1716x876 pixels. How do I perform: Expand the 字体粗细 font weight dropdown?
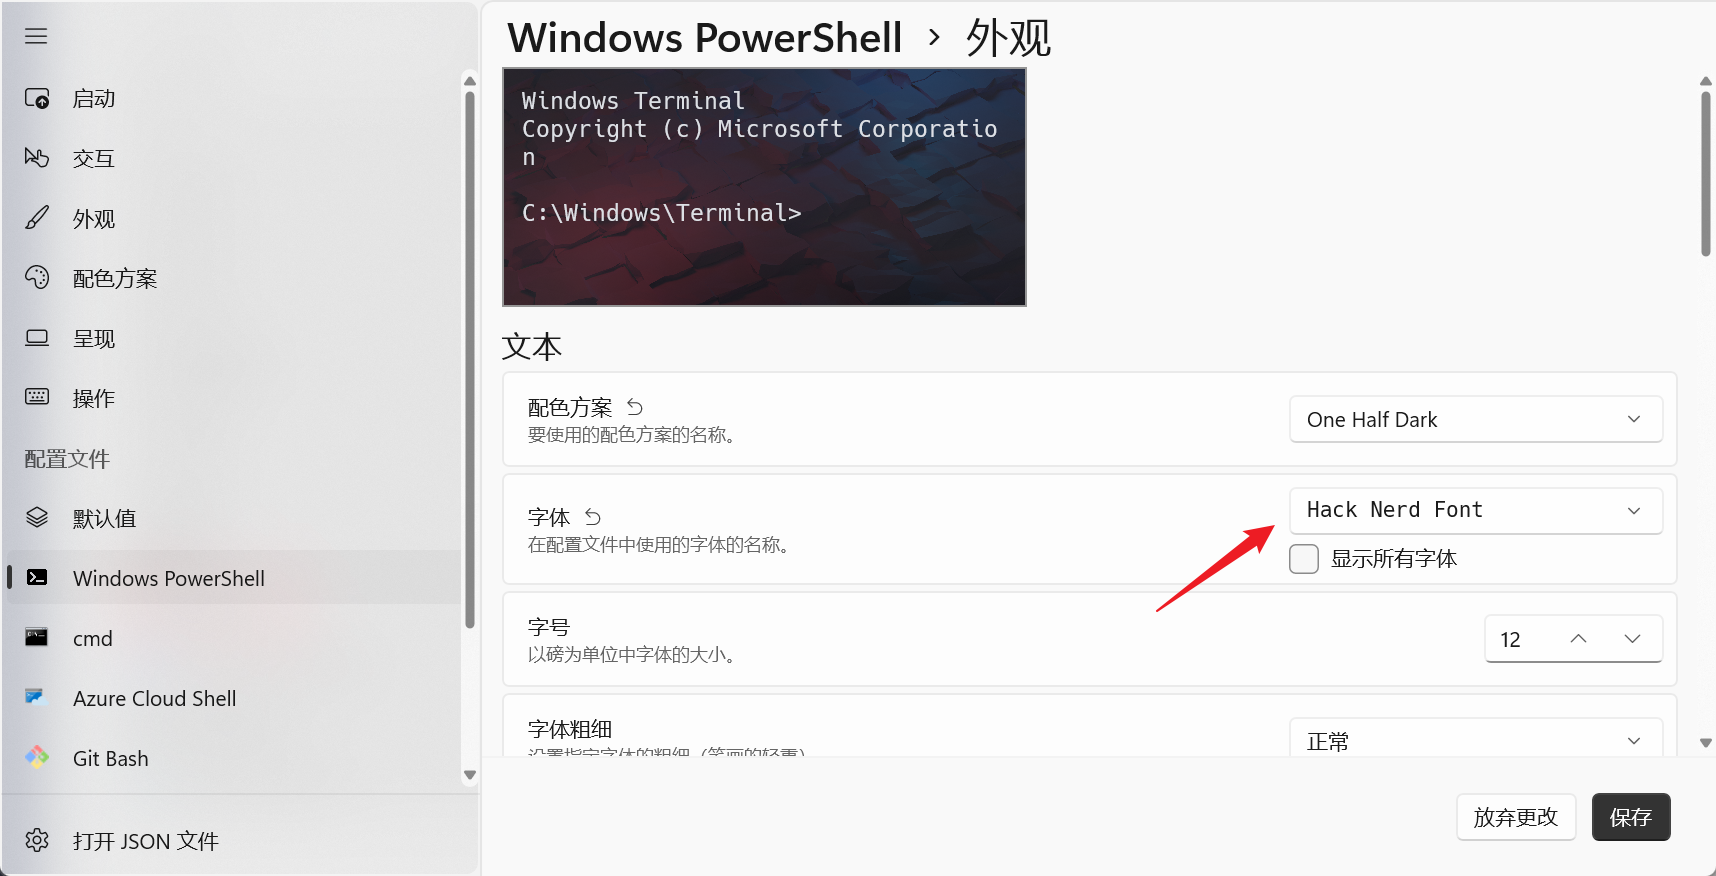[x=1476, y=740]
